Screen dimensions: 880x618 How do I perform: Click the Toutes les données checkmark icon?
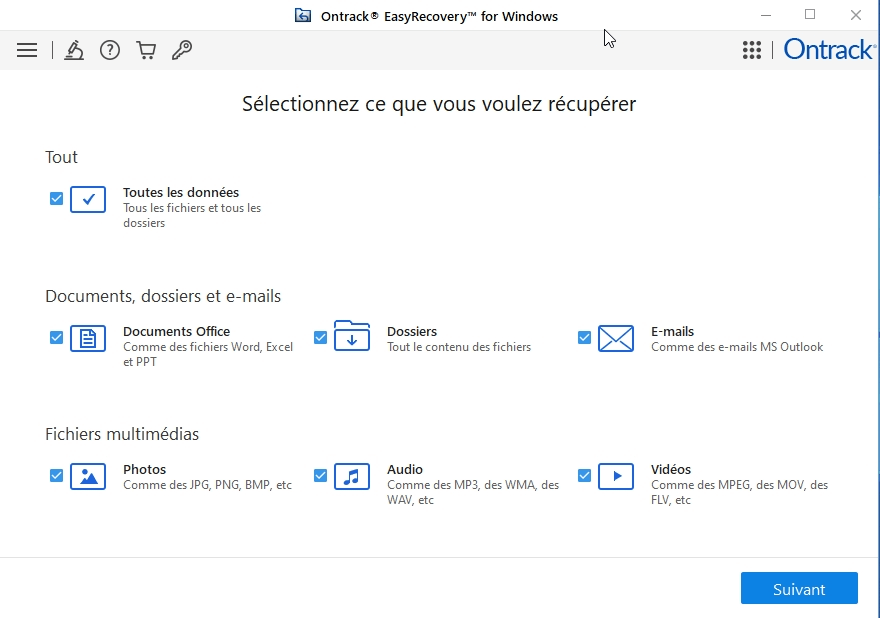88,199
